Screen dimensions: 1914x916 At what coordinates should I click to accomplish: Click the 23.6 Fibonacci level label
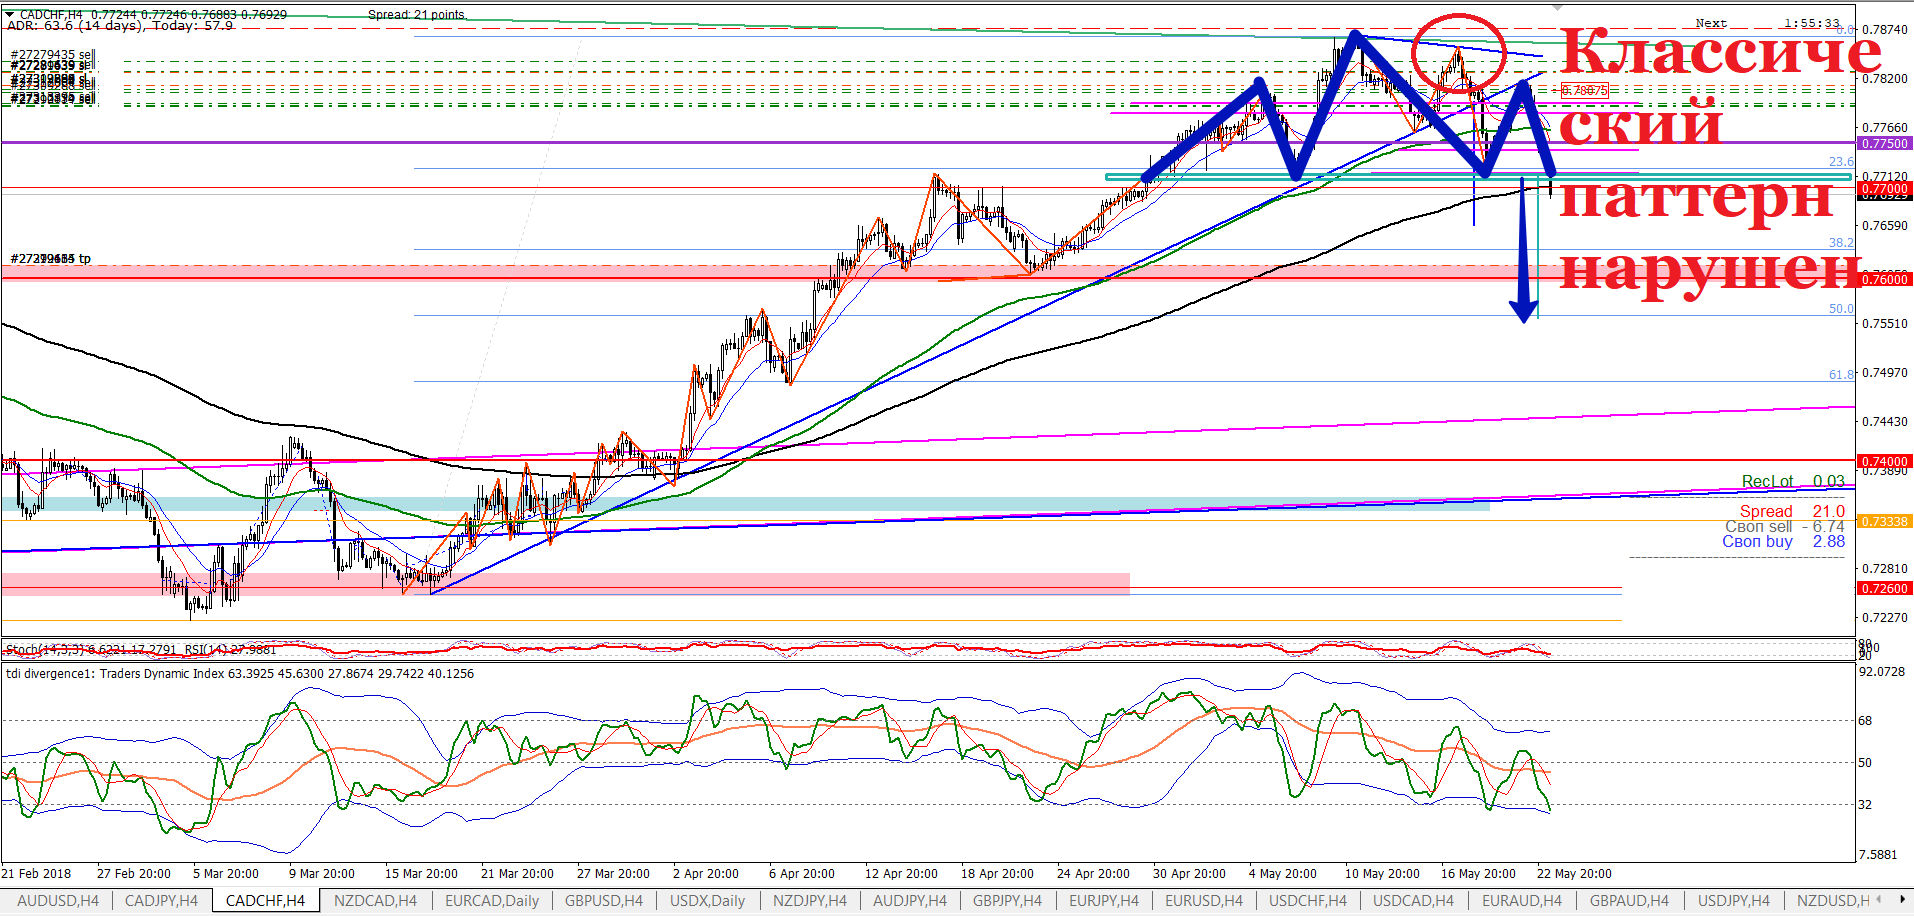tap(1841, 162)
